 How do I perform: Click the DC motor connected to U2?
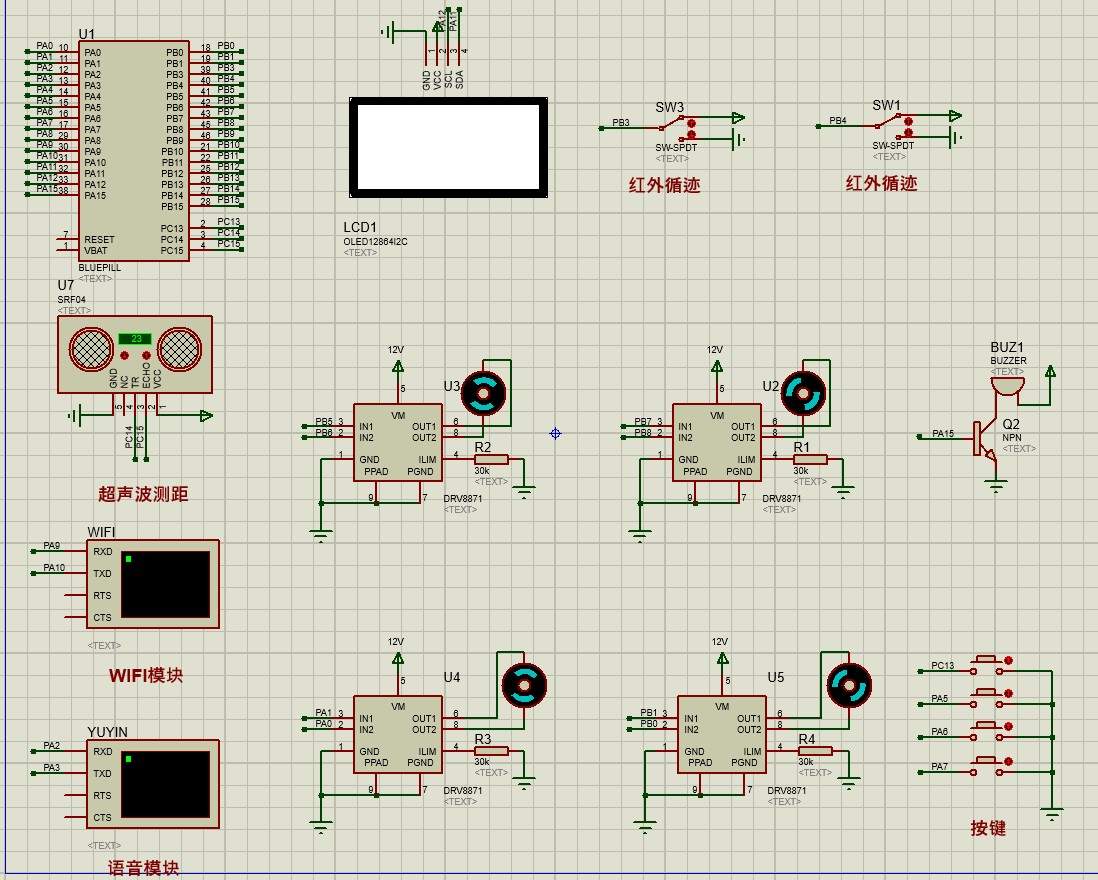[x=803, y=393]
